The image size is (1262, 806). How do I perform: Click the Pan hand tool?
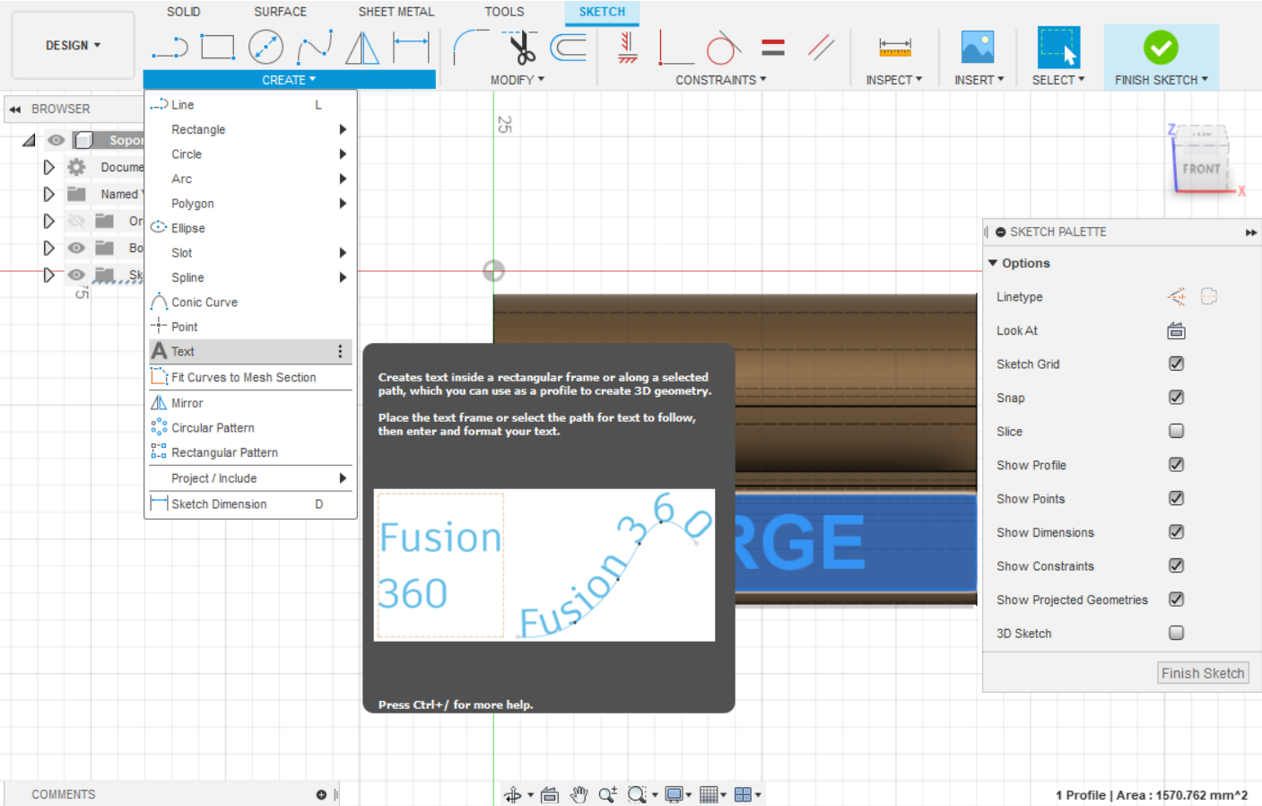(x=579, y=794)
